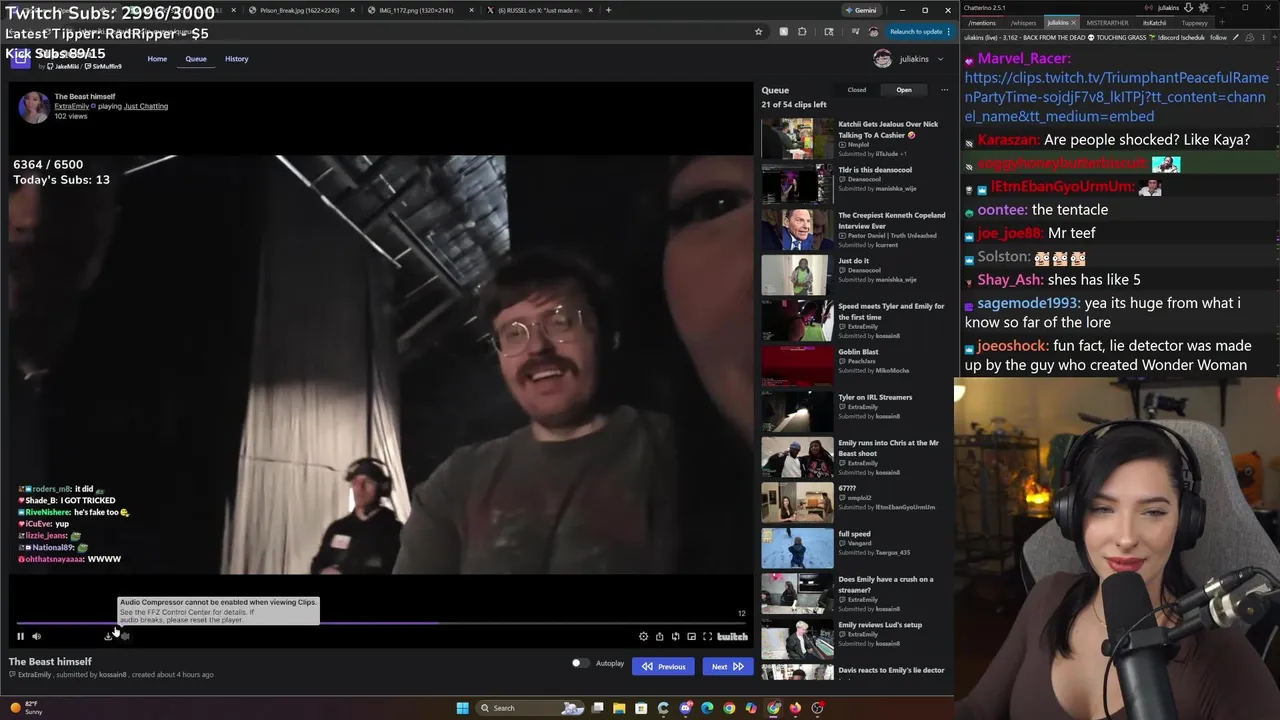This screenshot has width=1280, height=720.
Task: Open Firefox from the taskbar
Action: click(x=795, y=708)
